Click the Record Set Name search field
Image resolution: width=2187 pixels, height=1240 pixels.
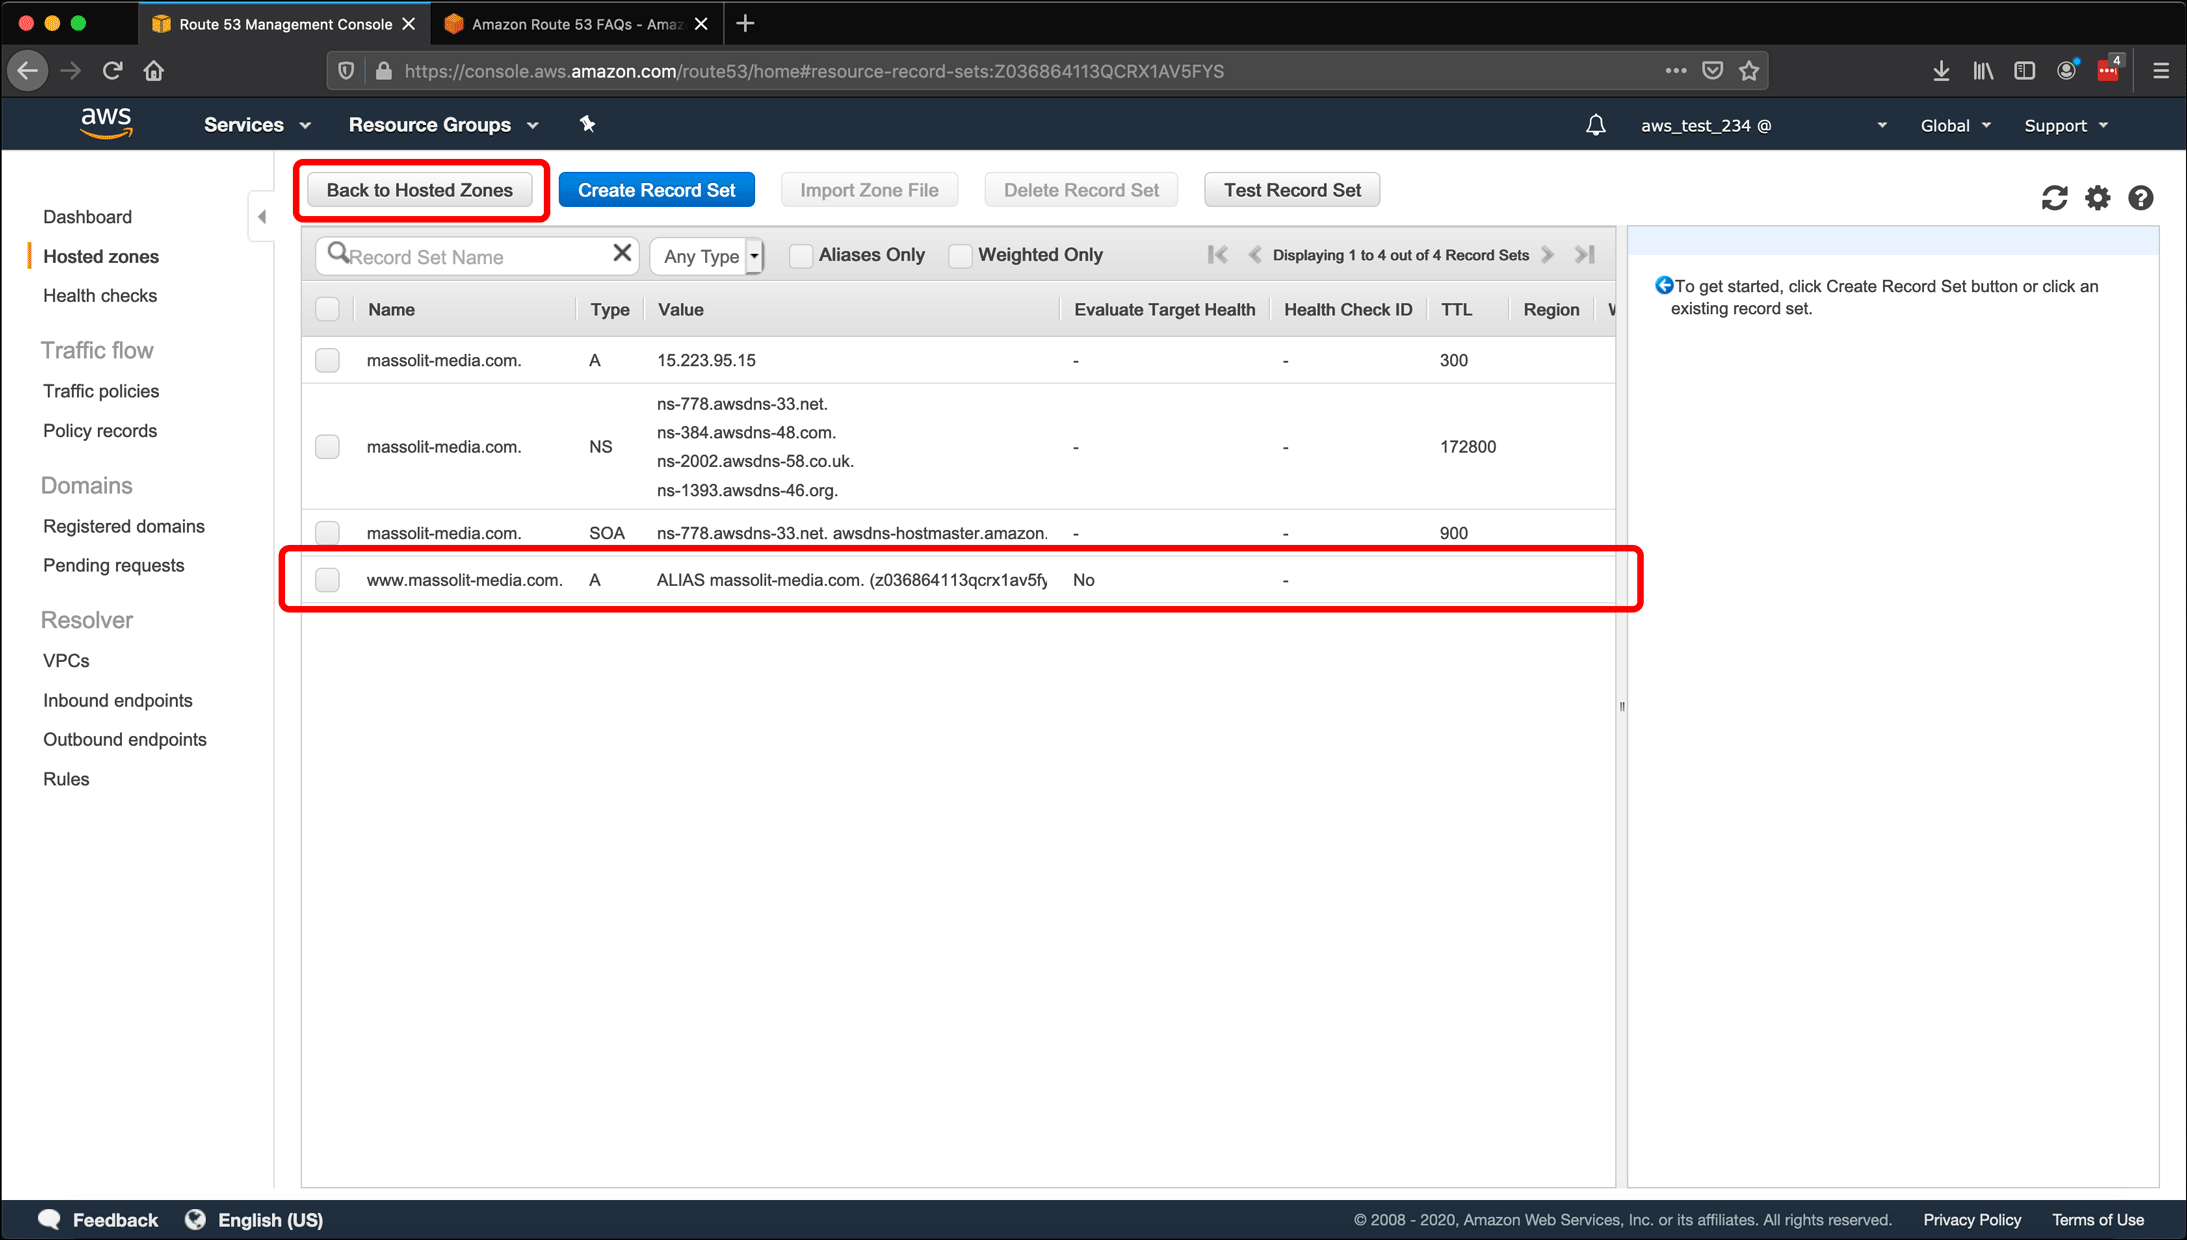point(477,256)
